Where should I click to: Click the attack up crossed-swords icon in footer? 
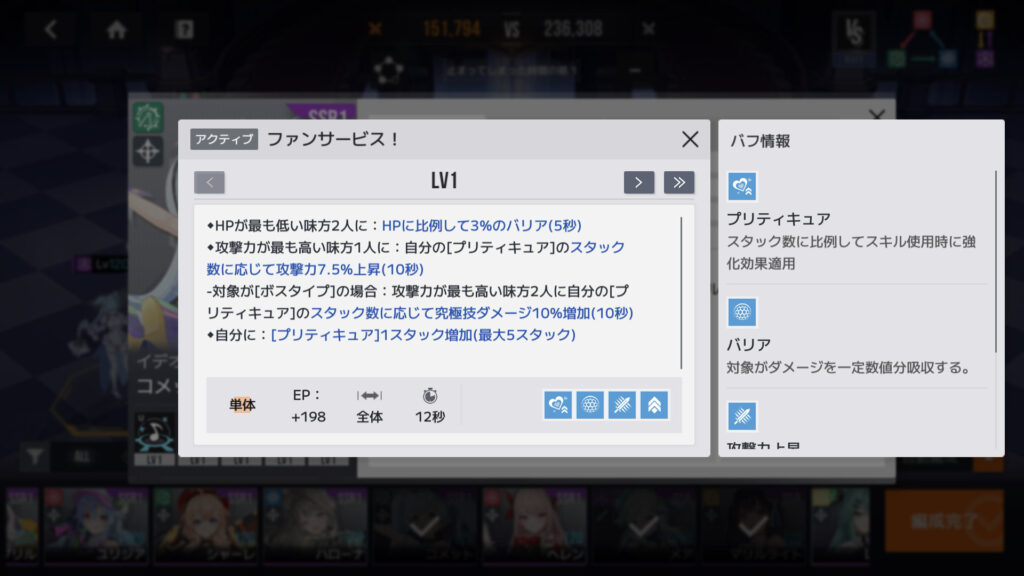[x=622, y=405]
